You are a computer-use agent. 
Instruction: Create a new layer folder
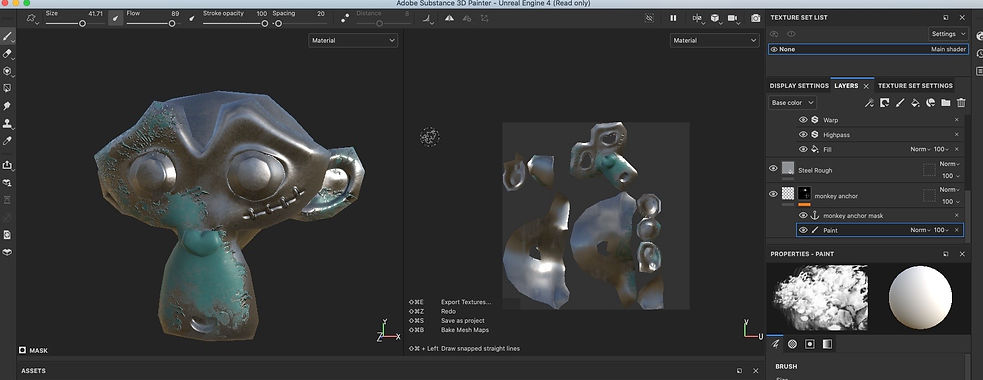(x=945, y=102)
